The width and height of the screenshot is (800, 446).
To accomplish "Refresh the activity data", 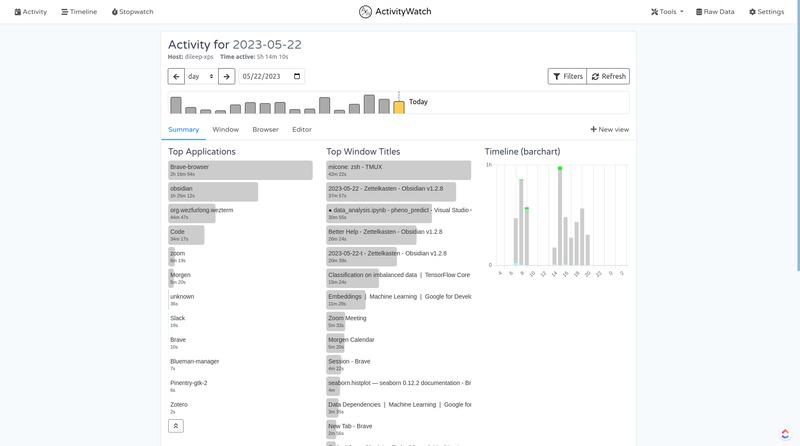I will (x=608, y=76).
